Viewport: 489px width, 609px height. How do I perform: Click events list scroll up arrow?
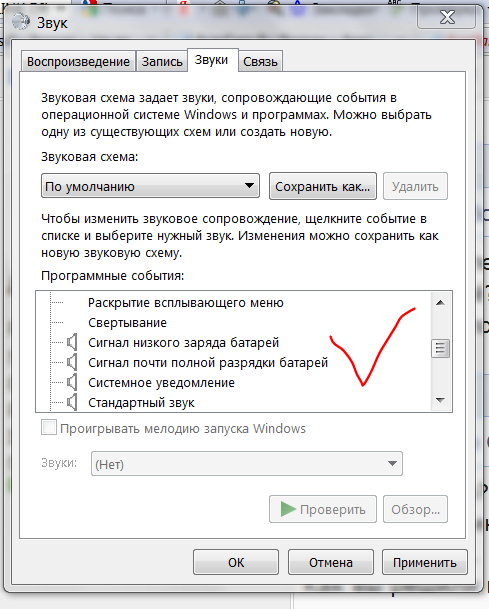click(x=440, y=303)
